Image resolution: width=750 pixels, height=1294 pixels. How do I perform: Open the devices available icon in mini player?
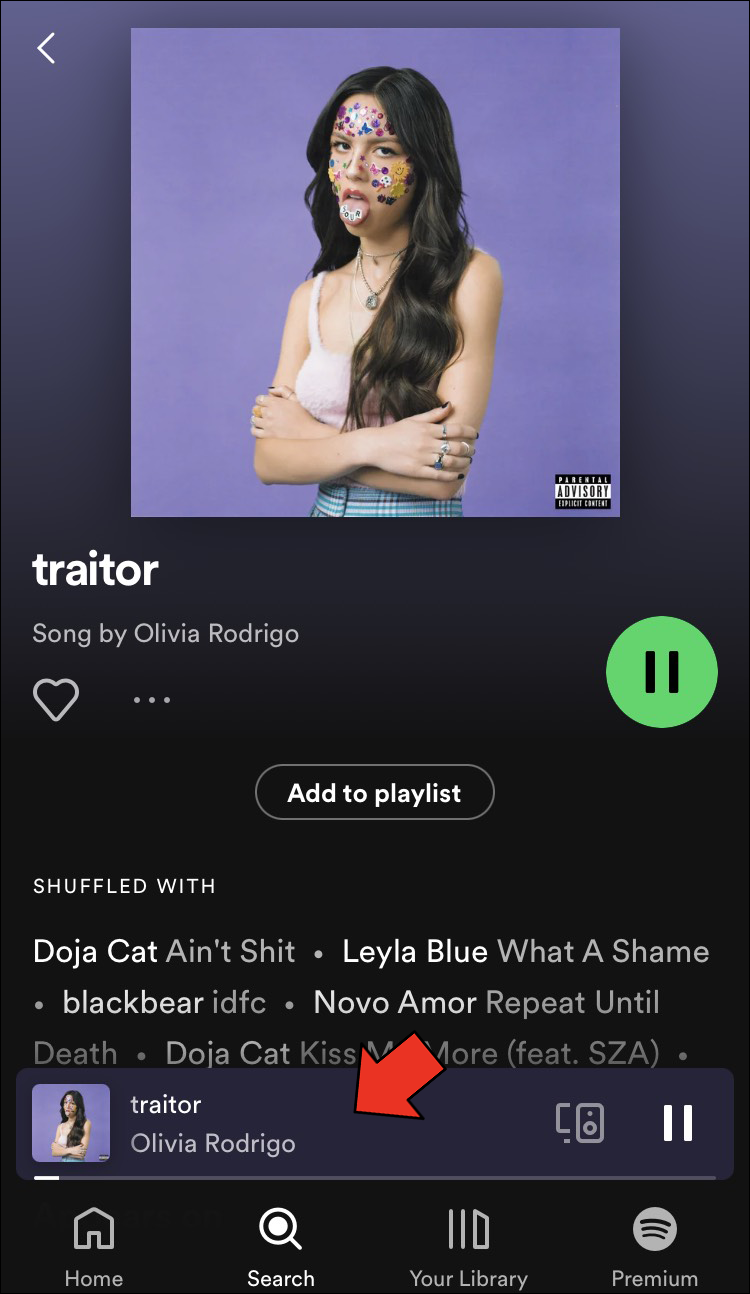(580, 1122)
